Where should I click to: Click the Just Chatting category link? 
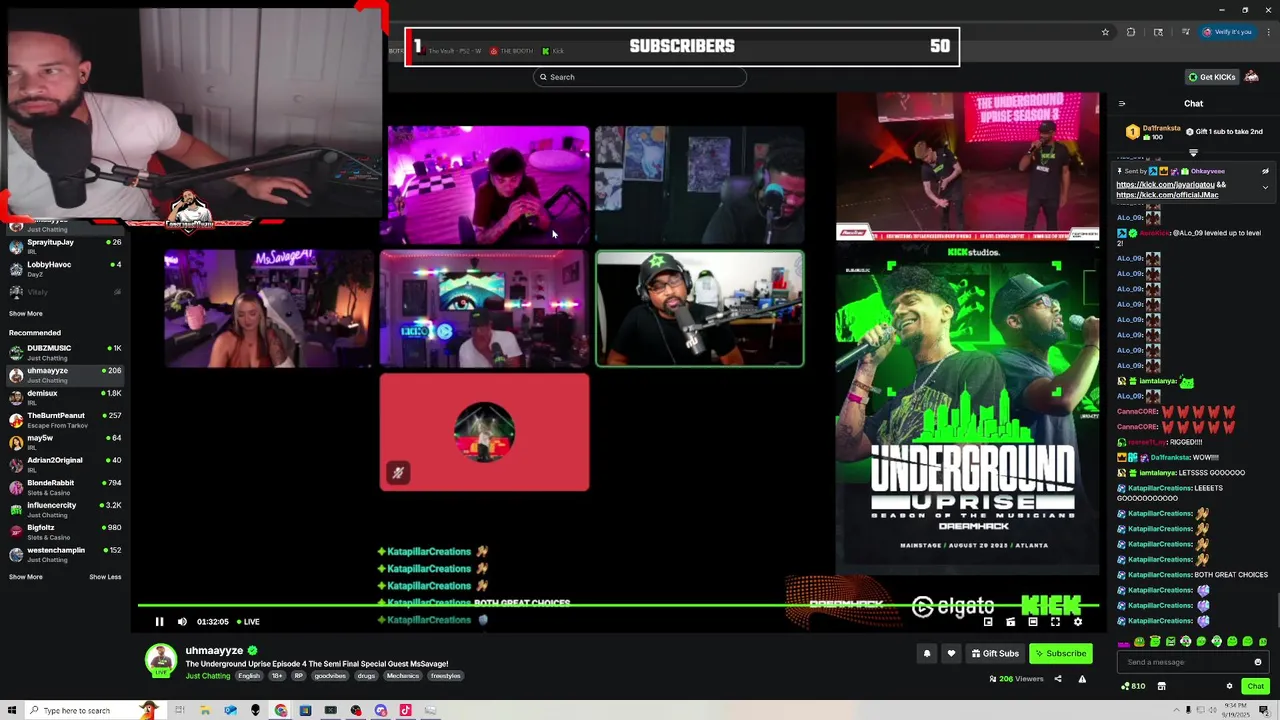(208, 676)
